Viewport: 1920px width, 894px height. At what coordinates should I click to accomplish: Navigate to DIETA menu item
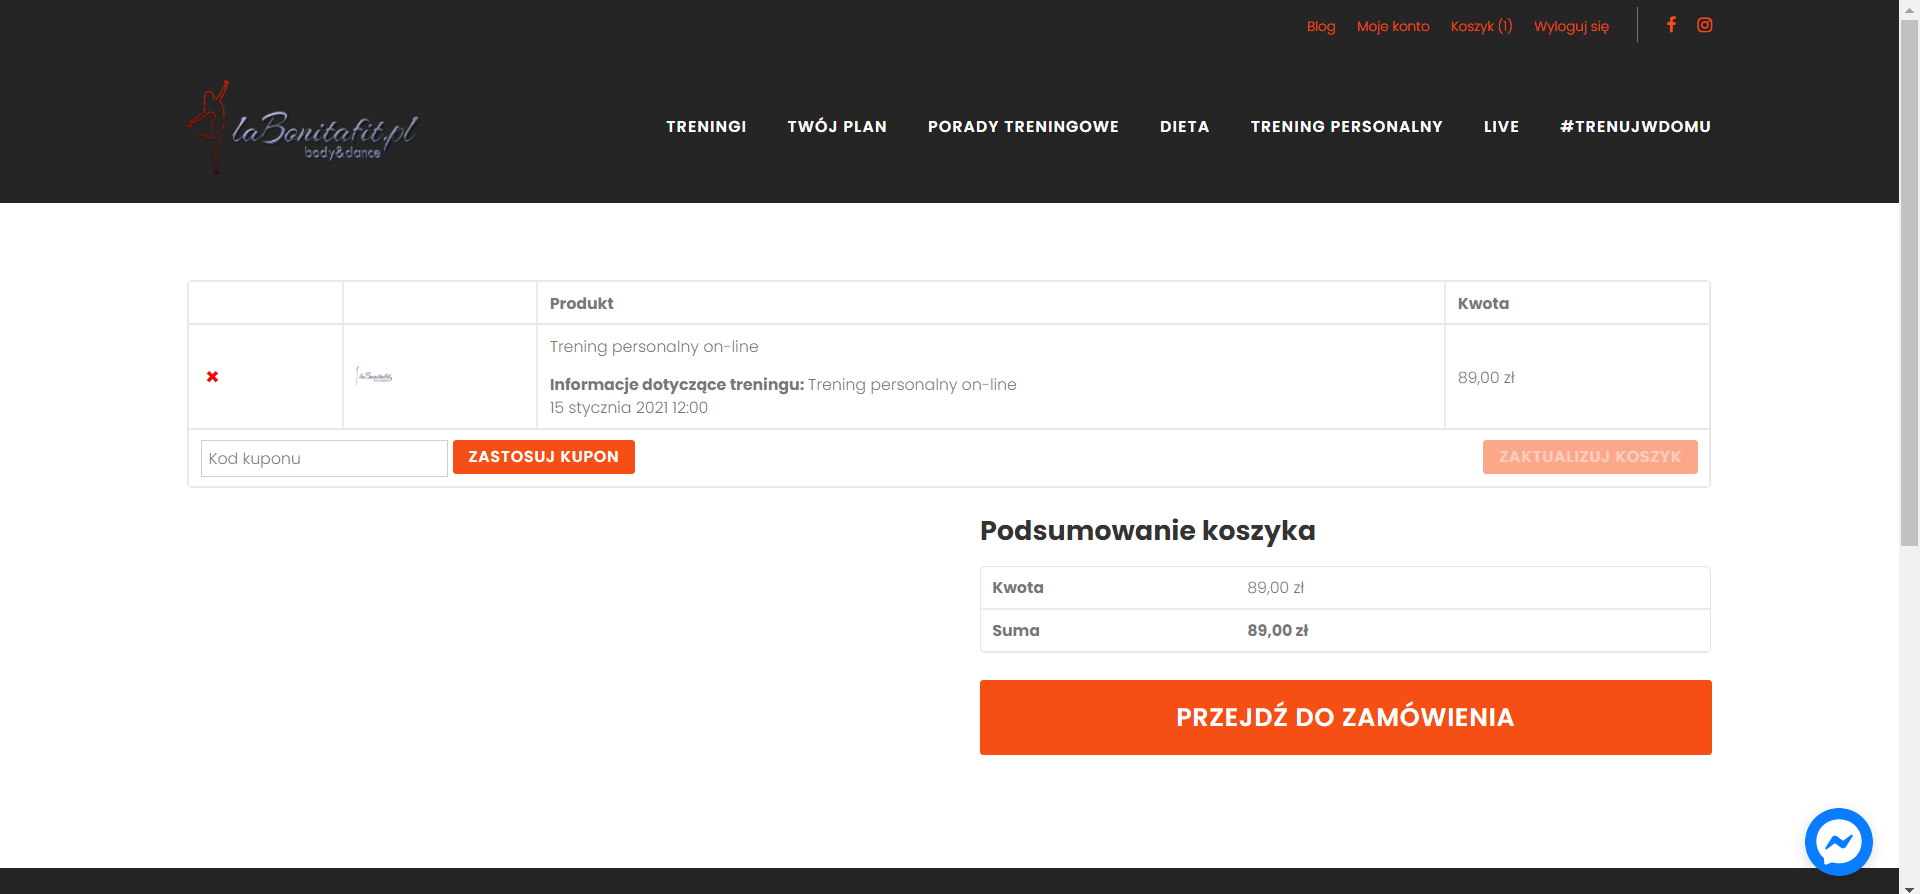[x=1184, y=127]
